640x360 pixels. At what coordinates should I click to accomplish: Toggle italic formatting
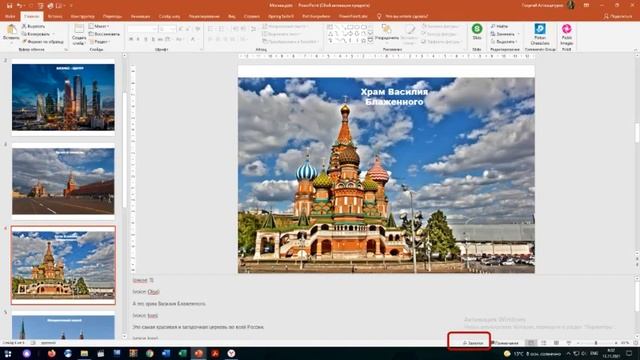(138, 39)
